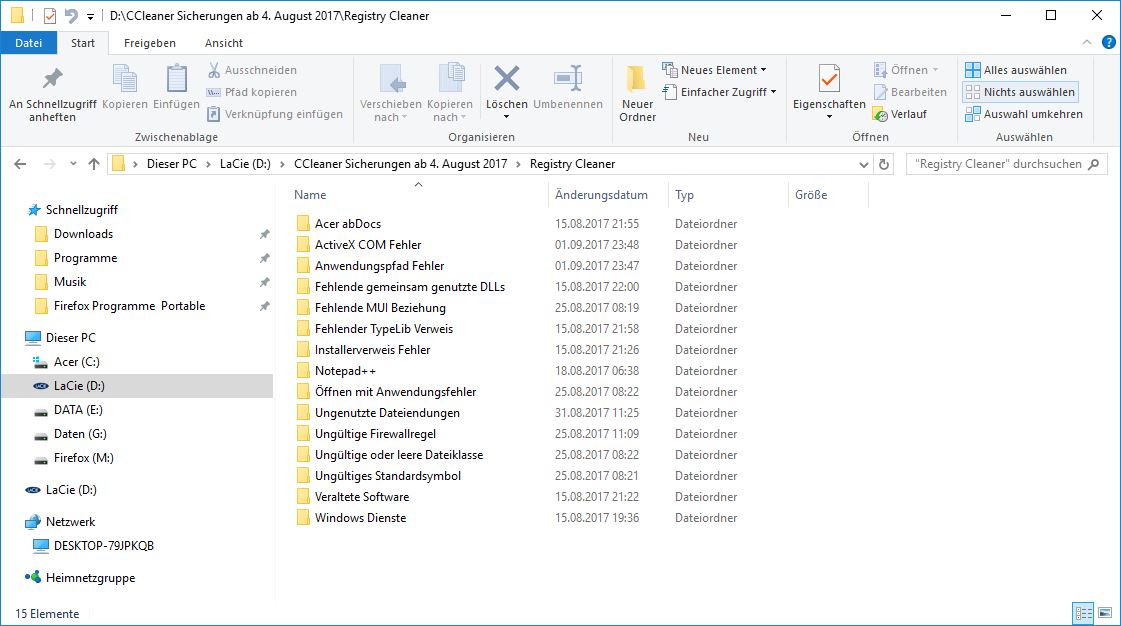Click the Pin to Quick Access icon
This screenshot has width=1121, height=626.
pyautogui.click(x=52, y=79)
